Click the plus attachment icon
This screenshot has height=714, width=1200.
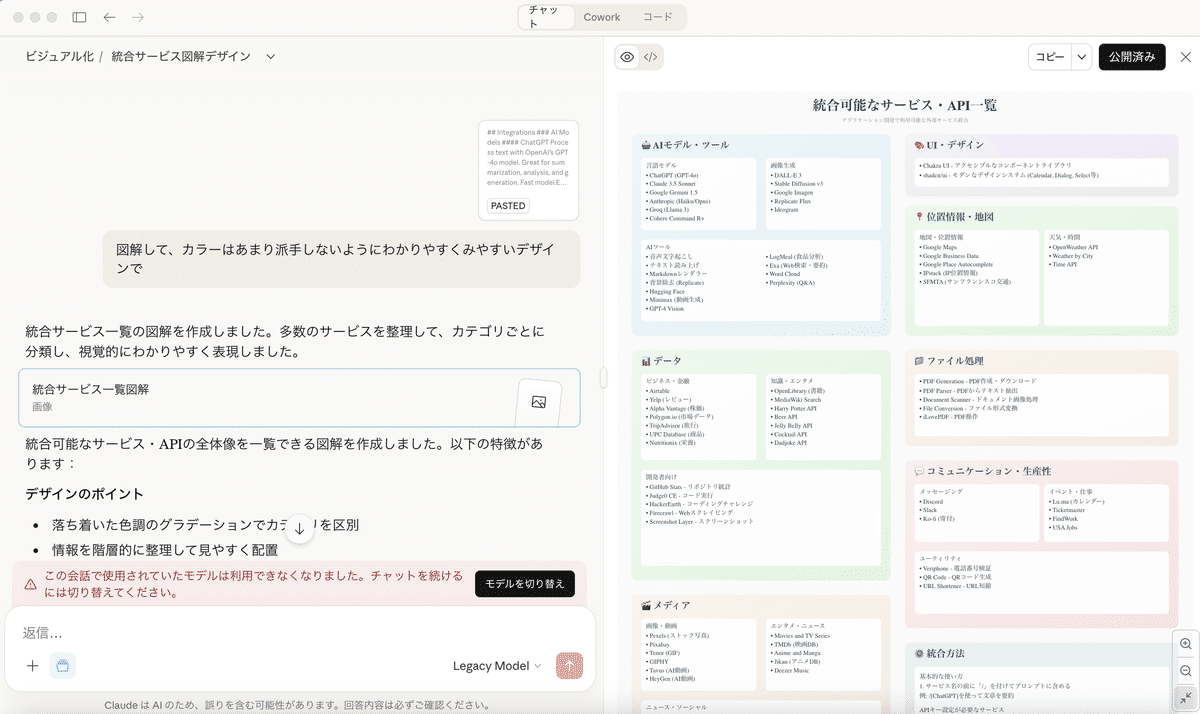[x=33, y=666]
